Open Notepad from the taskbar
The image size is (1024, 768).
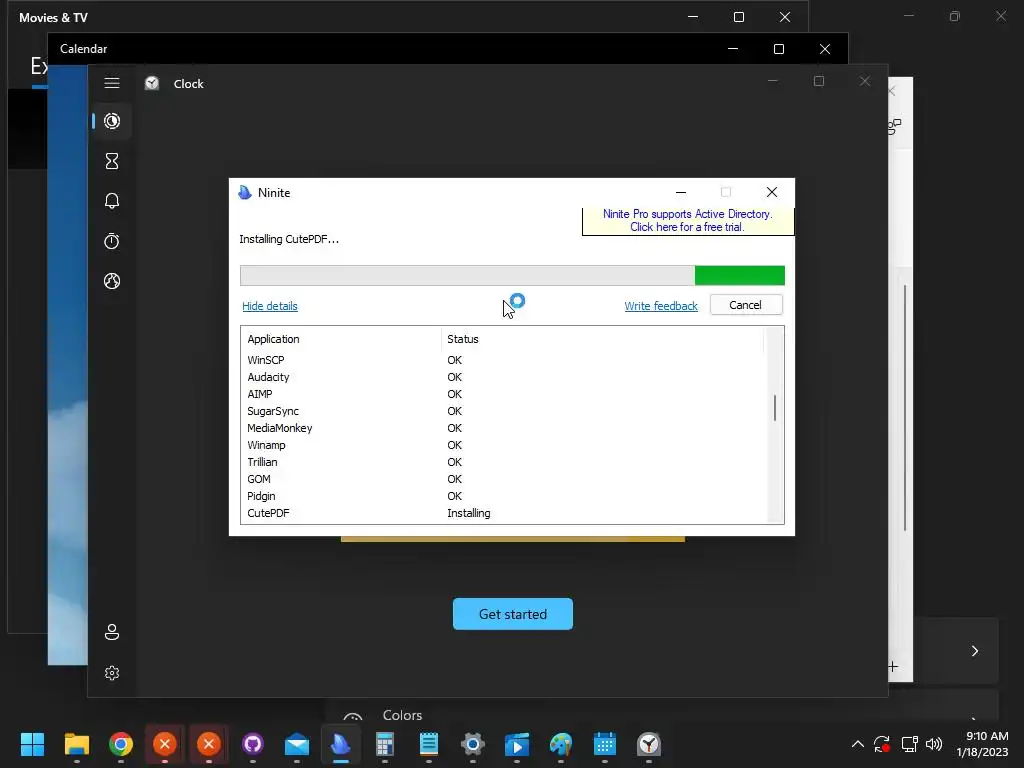tap(428, 744)
